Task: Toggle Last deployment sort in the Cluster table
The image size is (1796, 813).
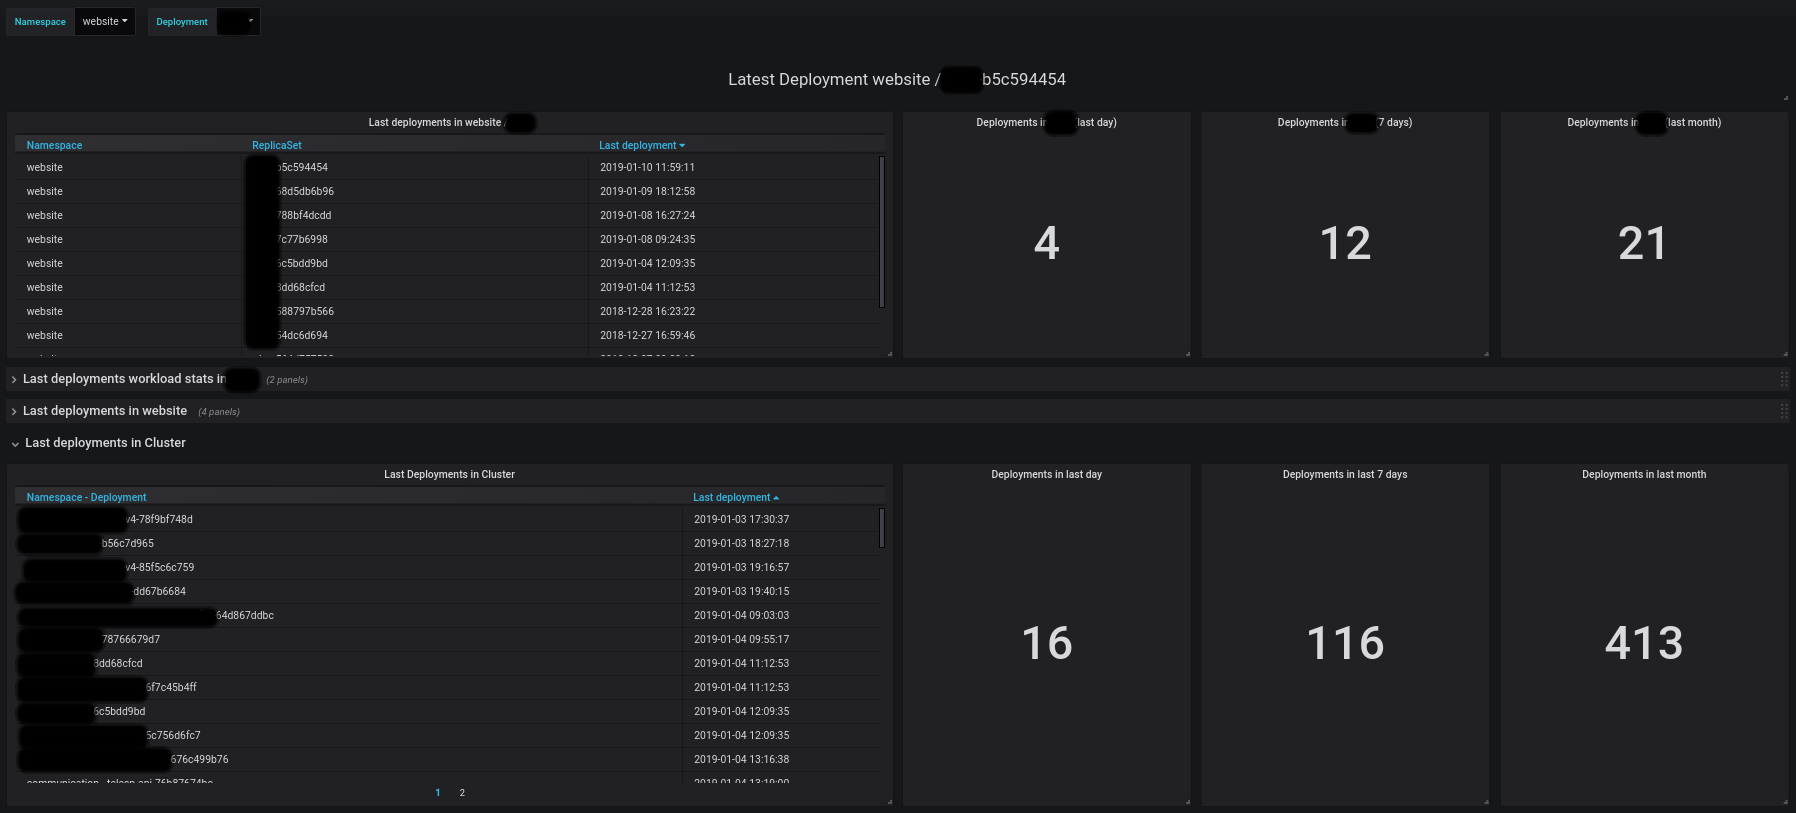Action: (x=736, y=498)
